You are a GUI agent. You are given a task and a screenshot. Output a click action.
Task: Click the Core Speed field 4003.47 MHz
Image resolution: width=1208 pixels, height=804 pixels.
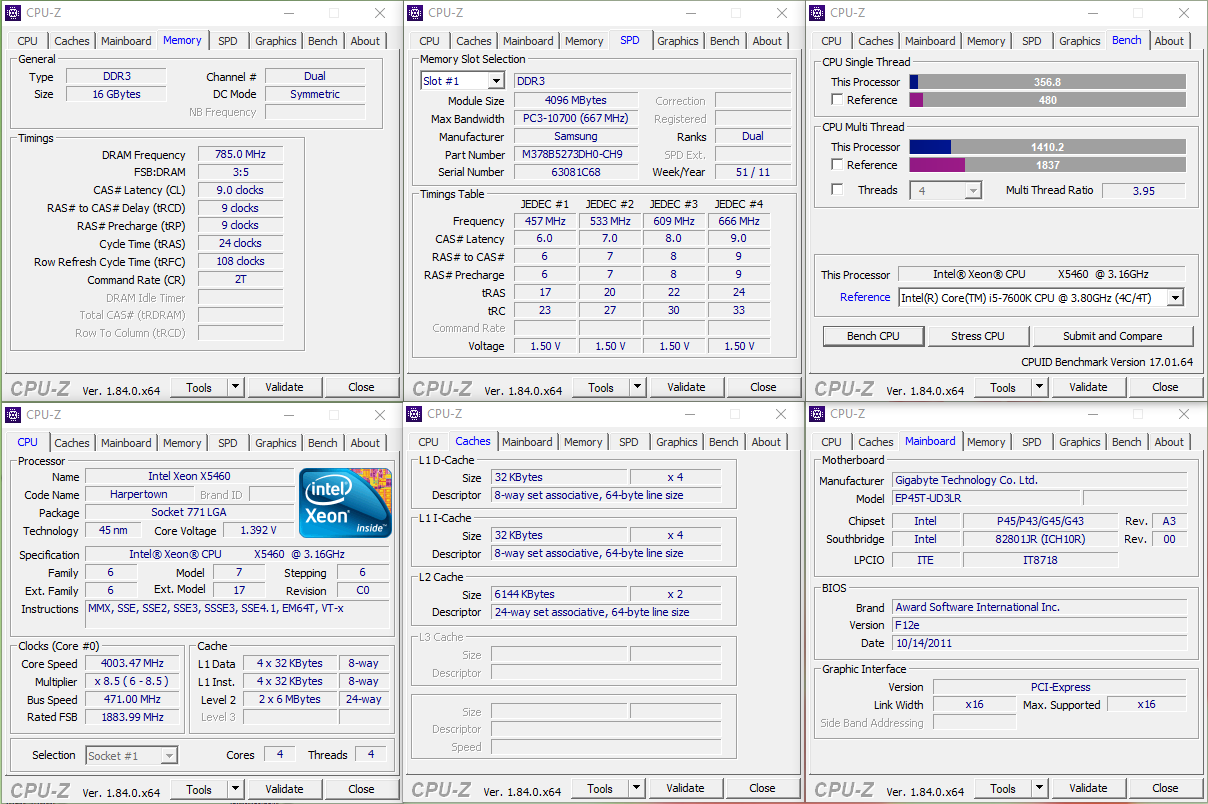point(132,663)
